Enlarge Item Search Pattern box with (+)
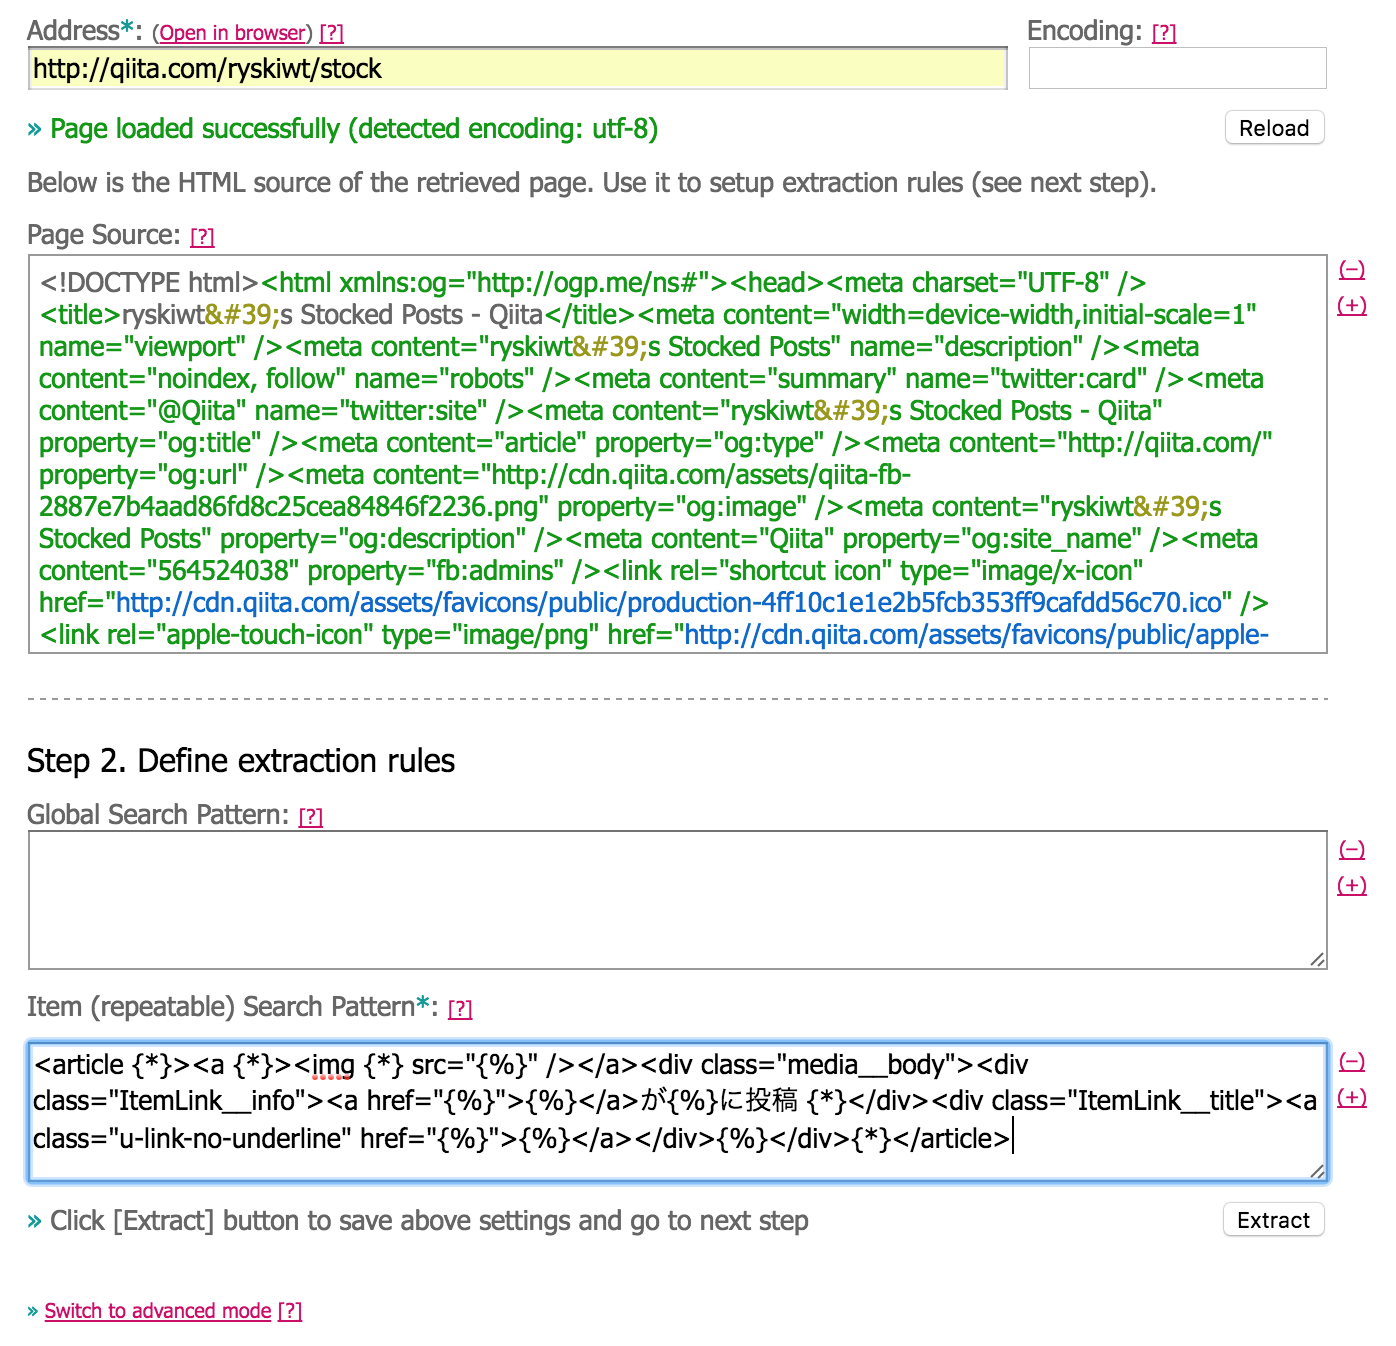Screen dimensions: 1396x1346 point(1352,1097)
